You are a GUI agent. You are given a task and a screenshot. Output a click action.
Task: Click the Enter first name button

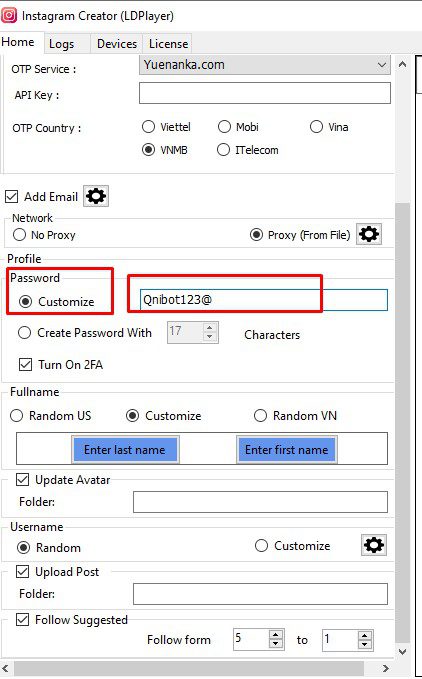(287, 449)
